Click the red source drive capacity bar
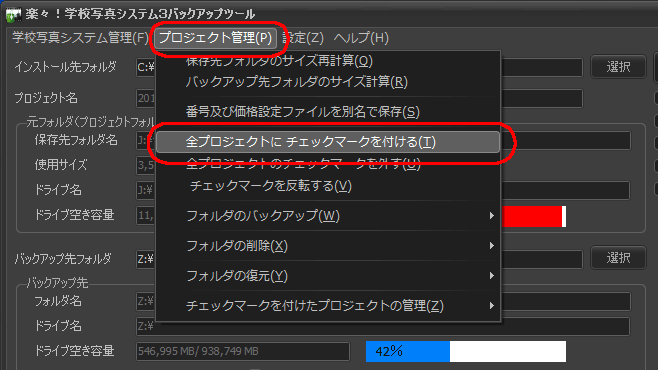 (x=534, y=216)
